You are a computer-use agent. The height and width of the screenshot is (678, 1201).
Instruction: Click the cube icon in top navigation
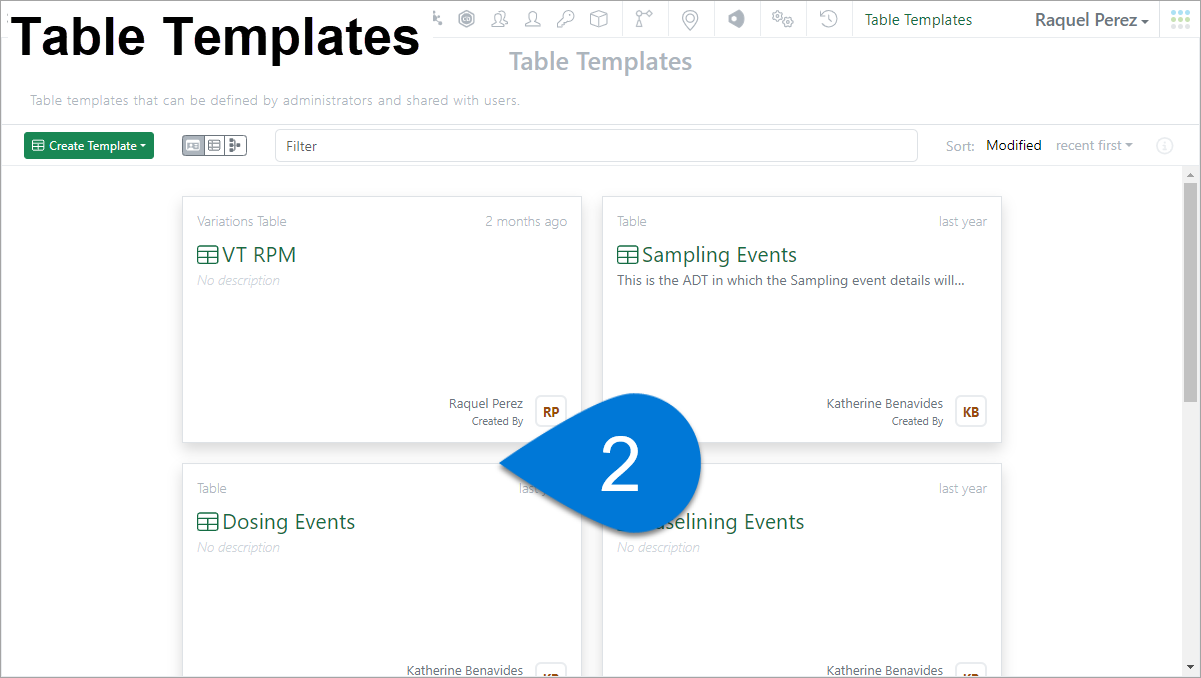pos(598,19)
